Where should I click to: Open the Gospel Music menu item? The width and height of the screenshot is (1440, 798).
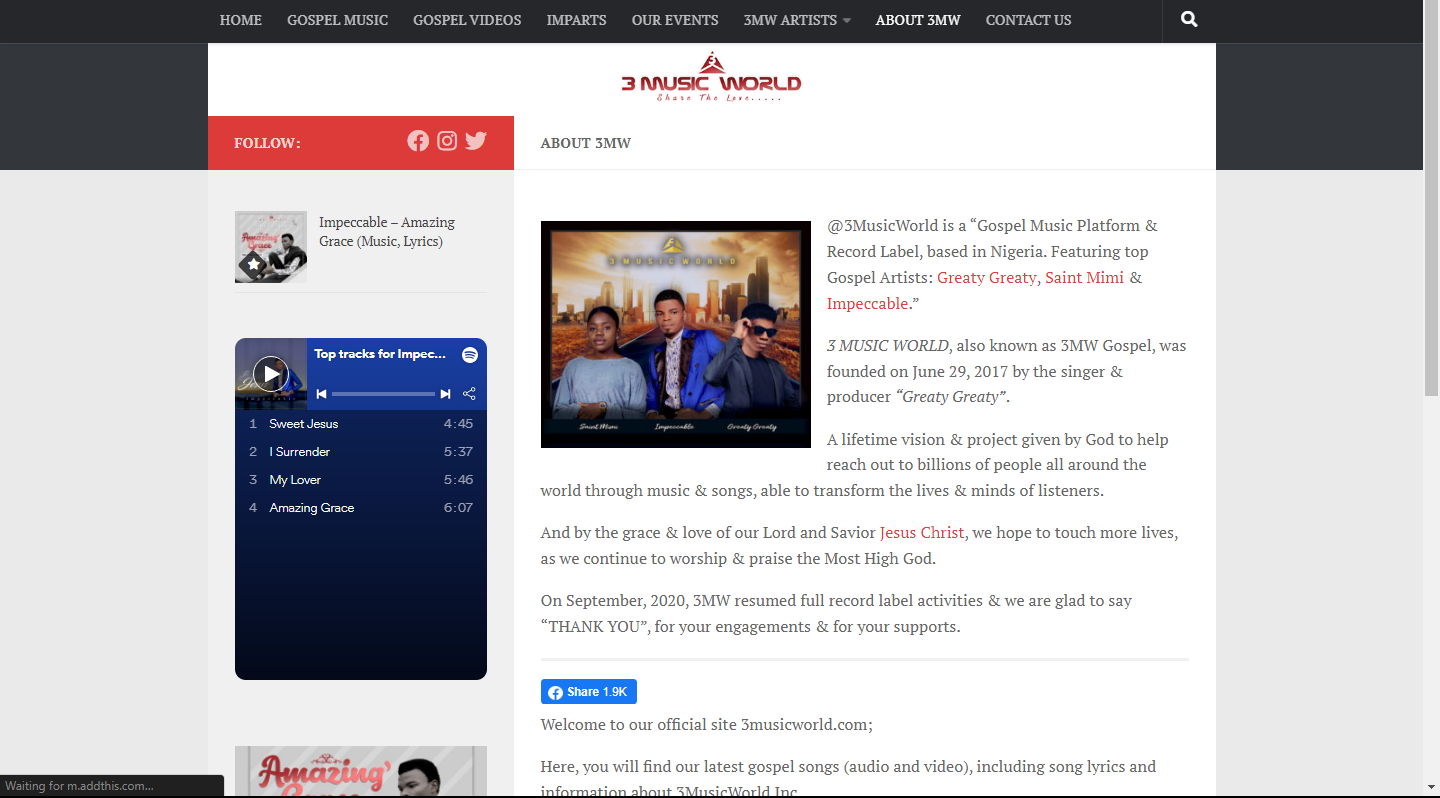337,20
